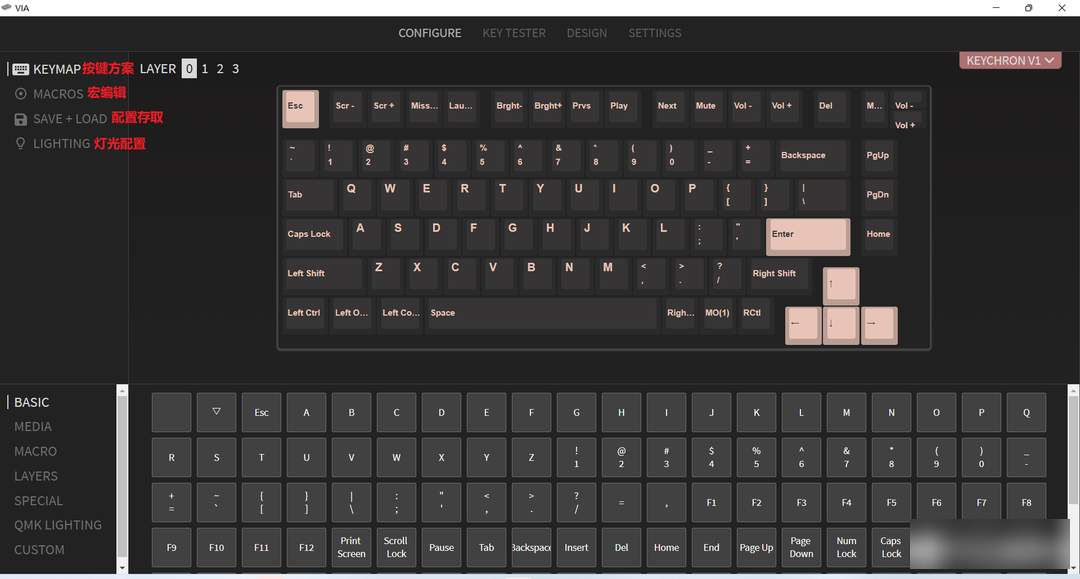Select the BASIC keycode category
Viewport: 1080px width, 579px height.
(32, 402)
